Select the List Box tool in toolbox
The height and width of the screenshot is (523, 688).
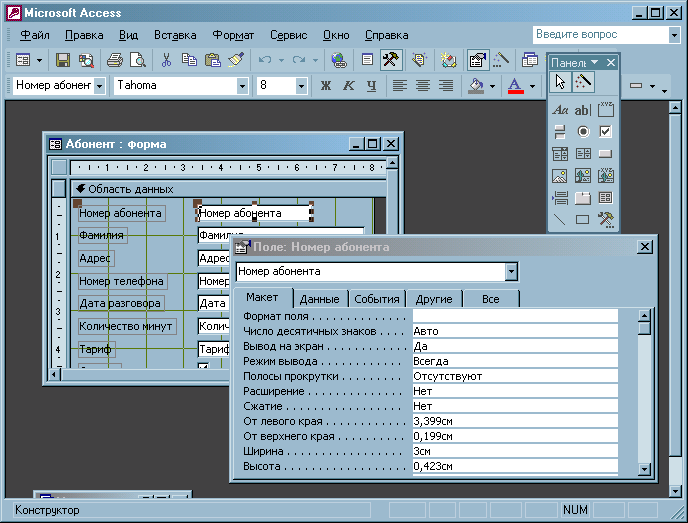583,154
